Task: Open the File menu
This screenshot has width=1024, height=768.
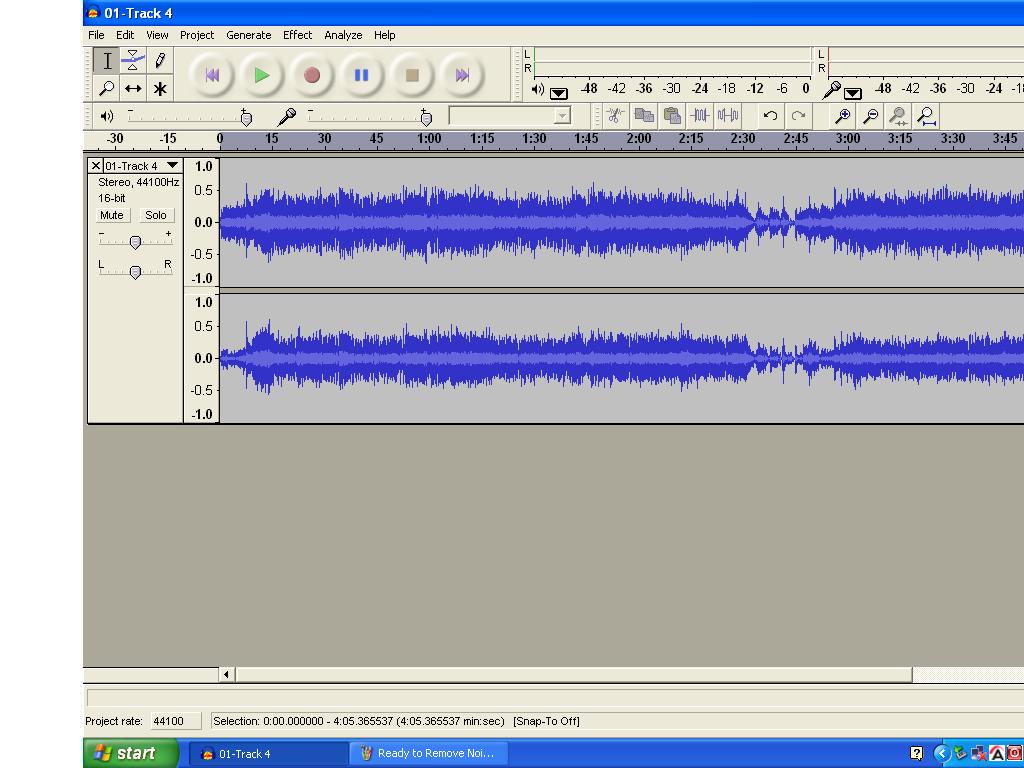Action: click(x=96, y=35)
